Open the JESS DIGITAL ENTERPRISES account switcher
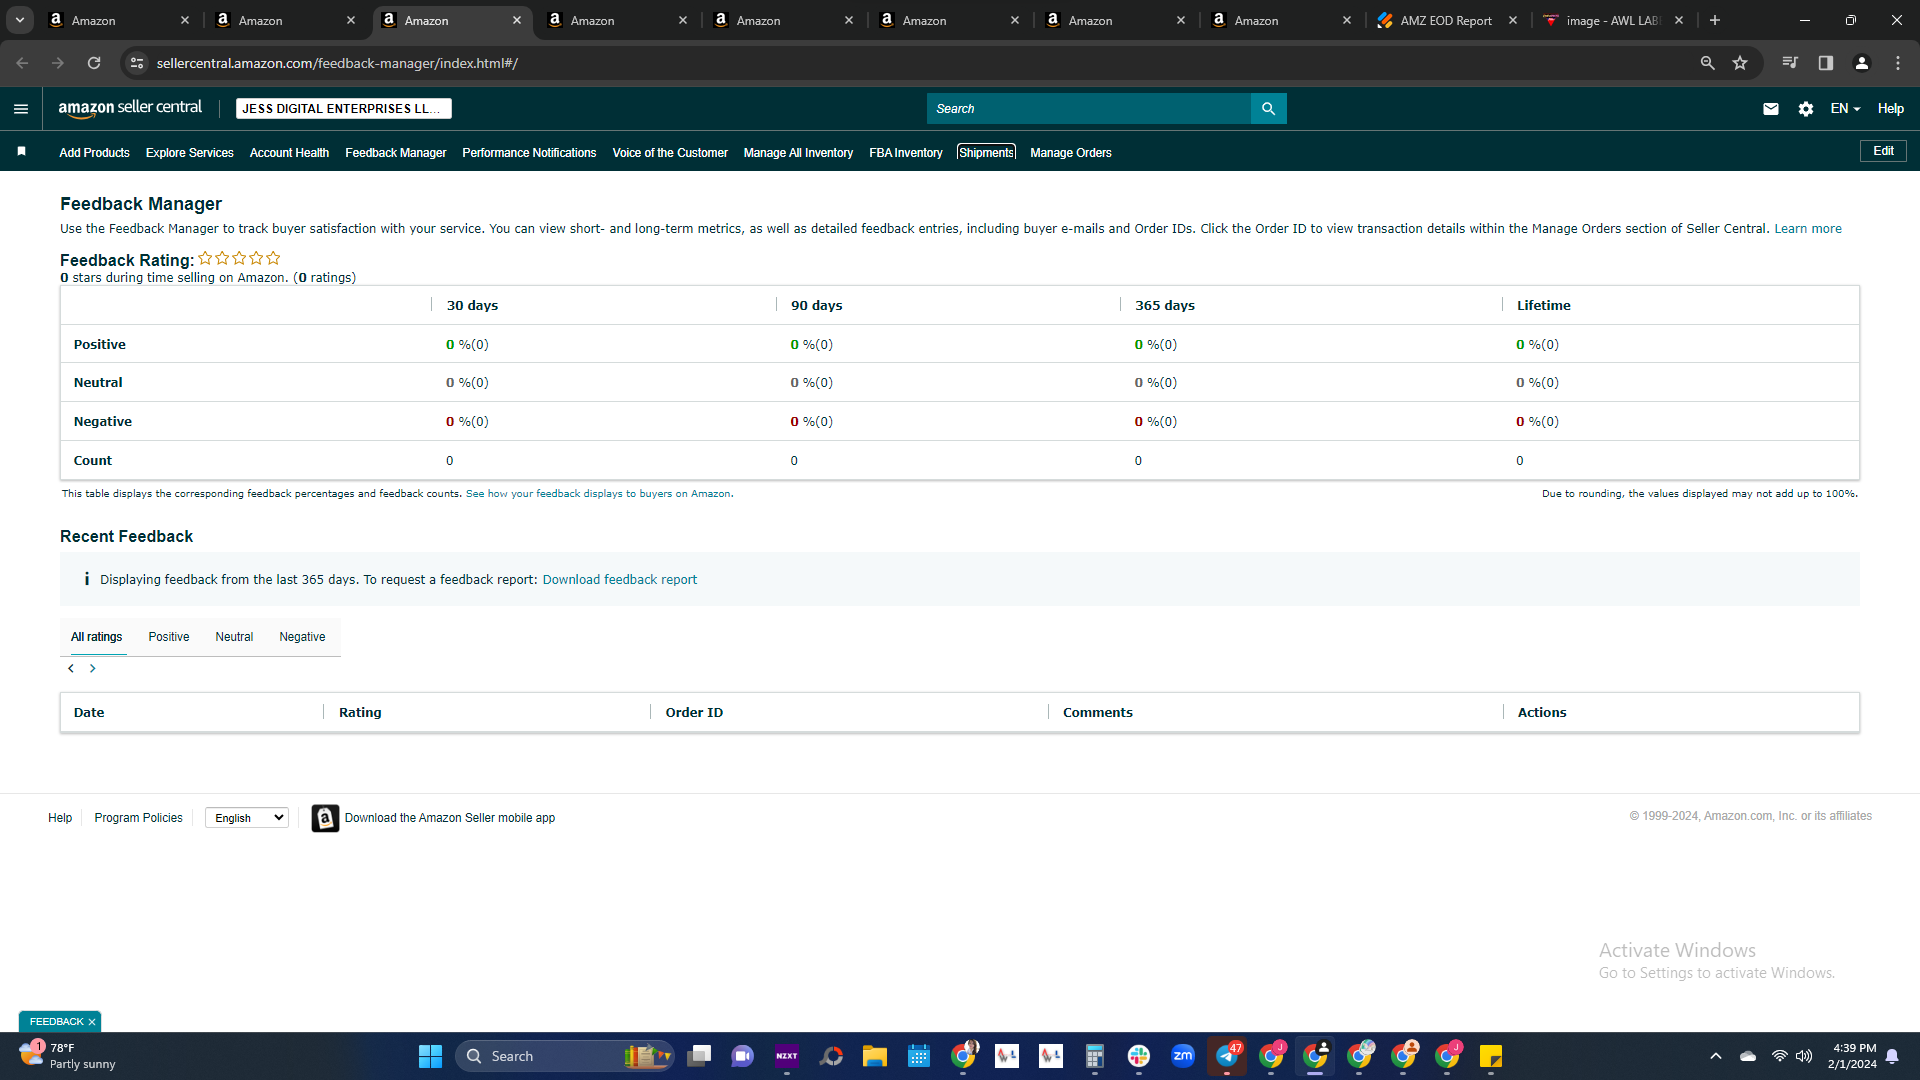Image resolution: width=1920 pixels, height=1080 pixels. tap(344, 109)
